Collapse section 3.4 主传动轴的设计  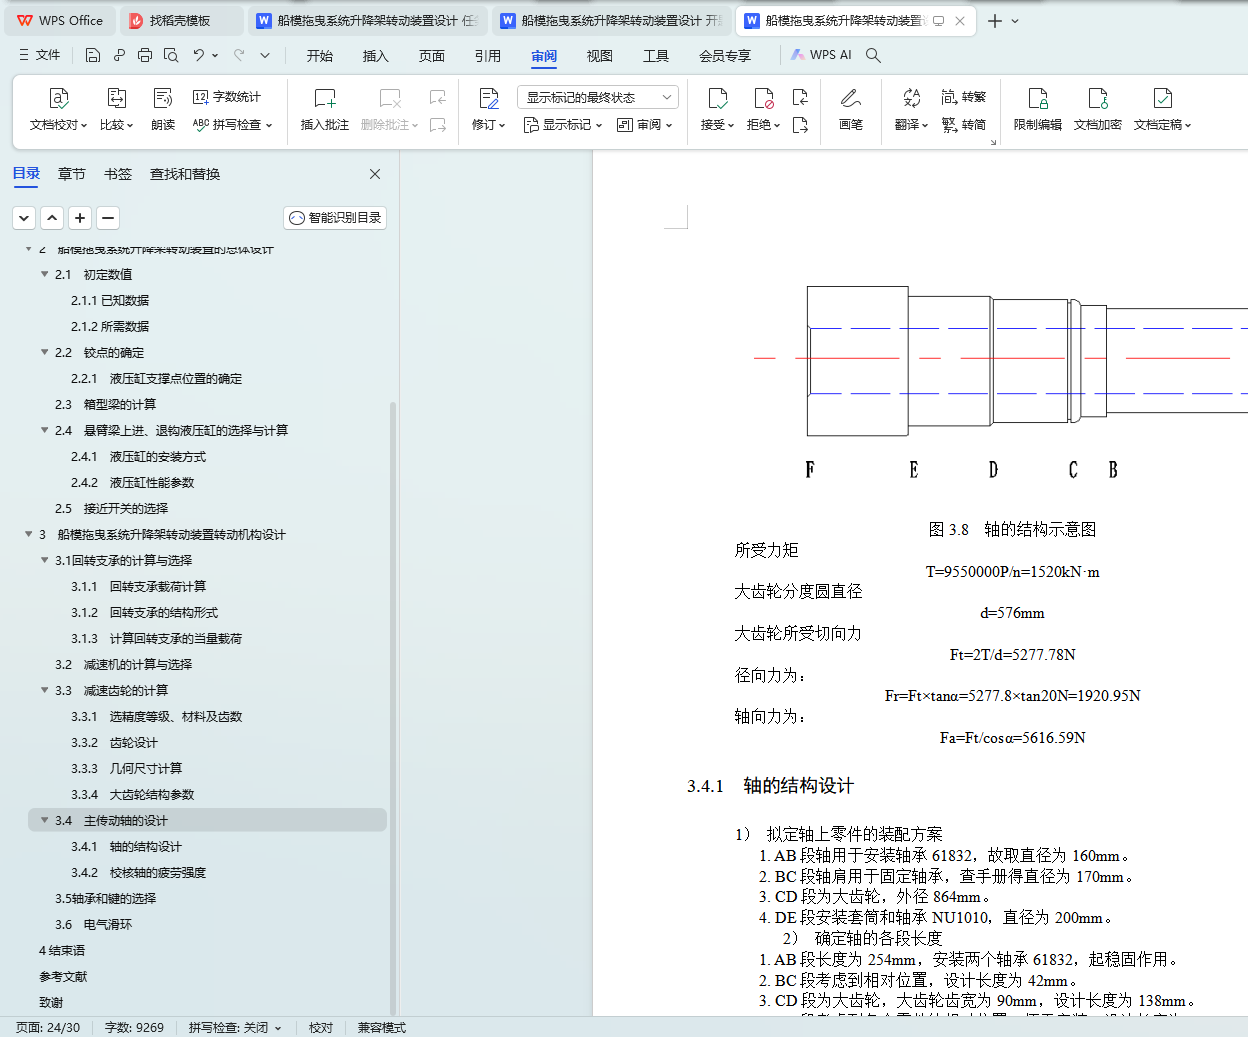pos(44,820)
